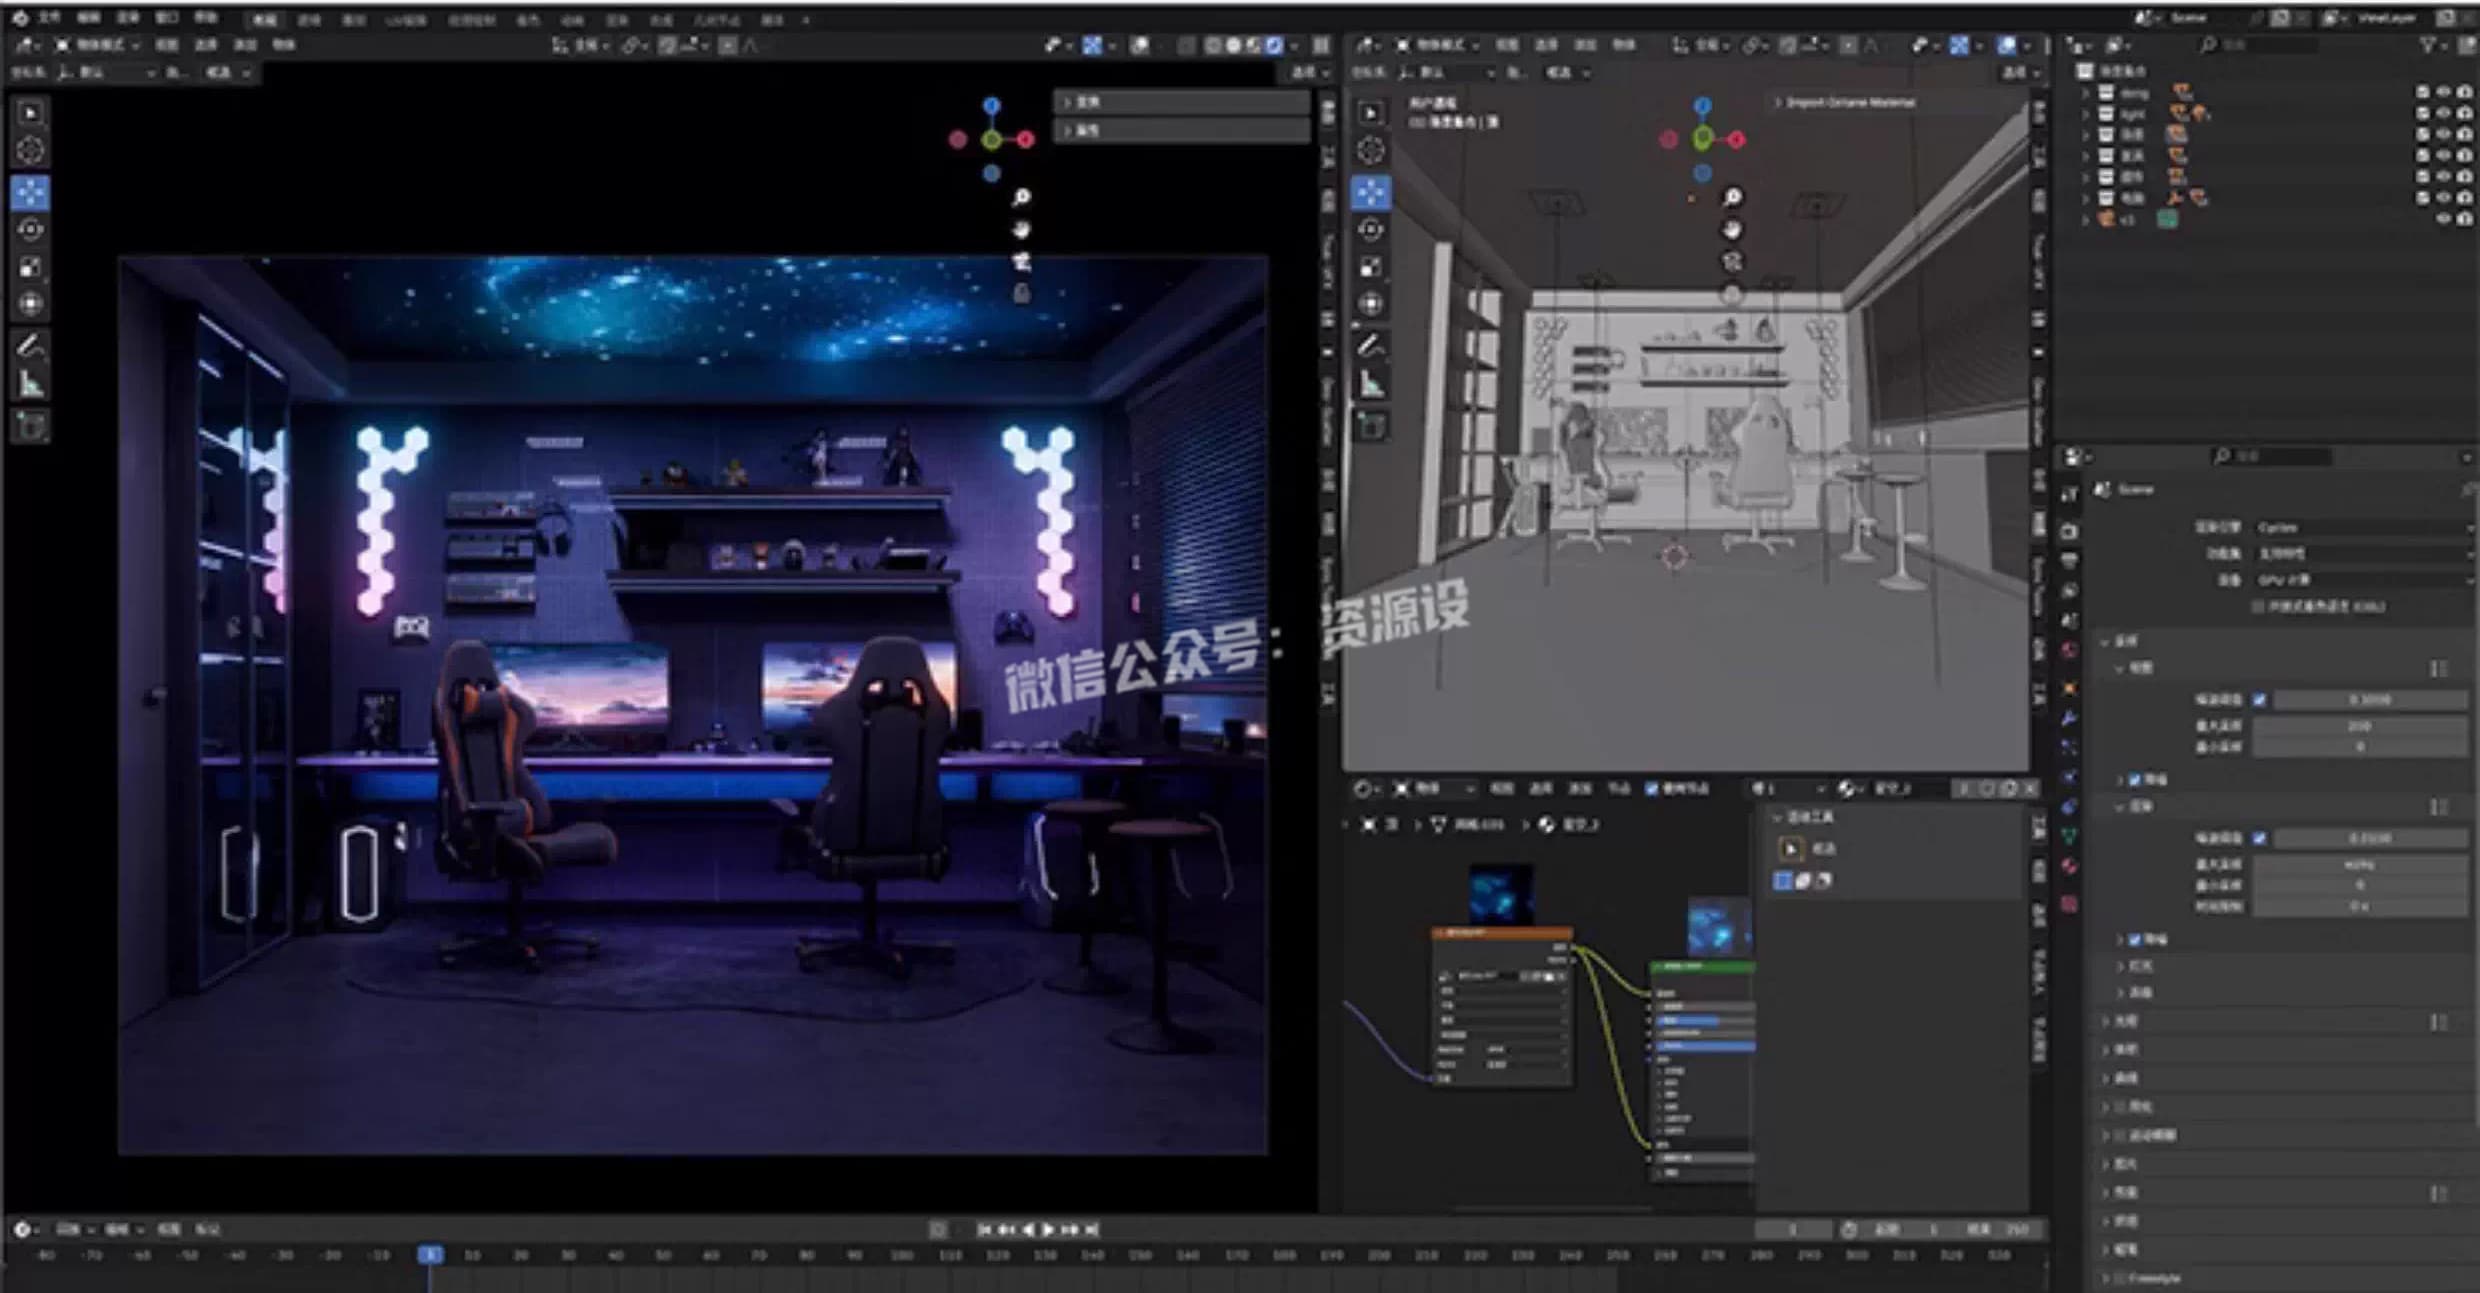This screenshot has width=2480, height=1293.
Task: Click the blue timeline playhead marker
Action: tap(430, 1254)
